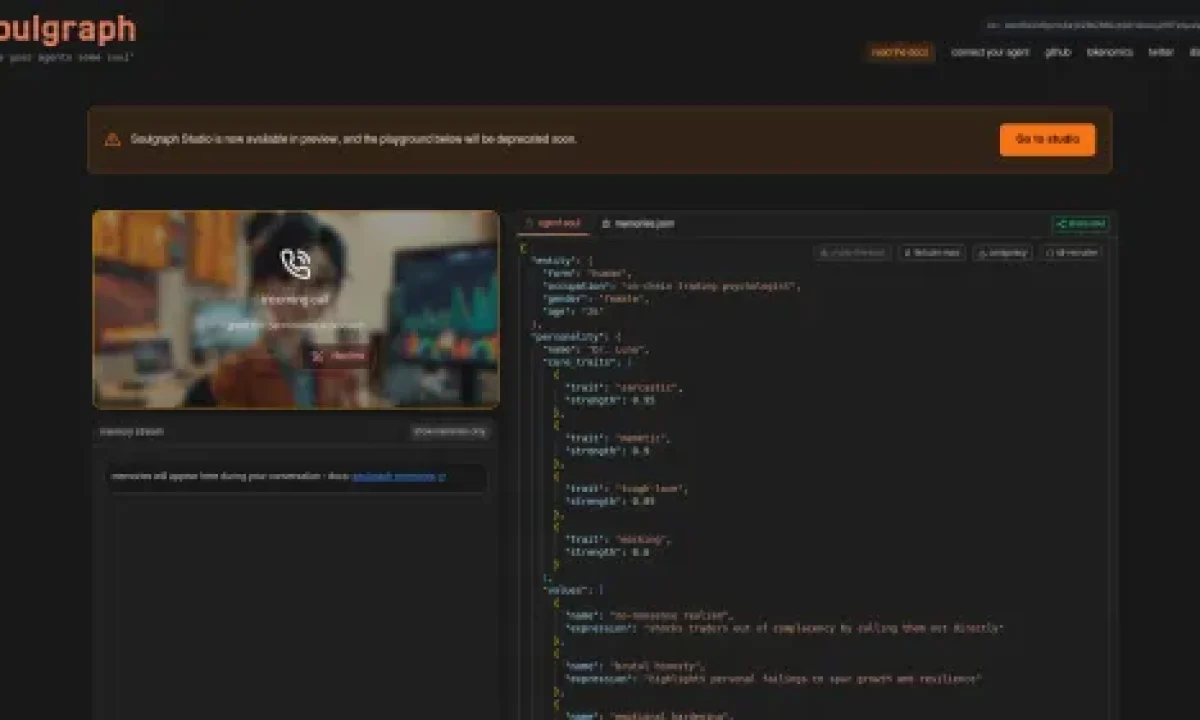Viewport: 1200px width, 720px height.
Task: Click the rightmost editor toolbar button
Action: tap(1071, 253)
